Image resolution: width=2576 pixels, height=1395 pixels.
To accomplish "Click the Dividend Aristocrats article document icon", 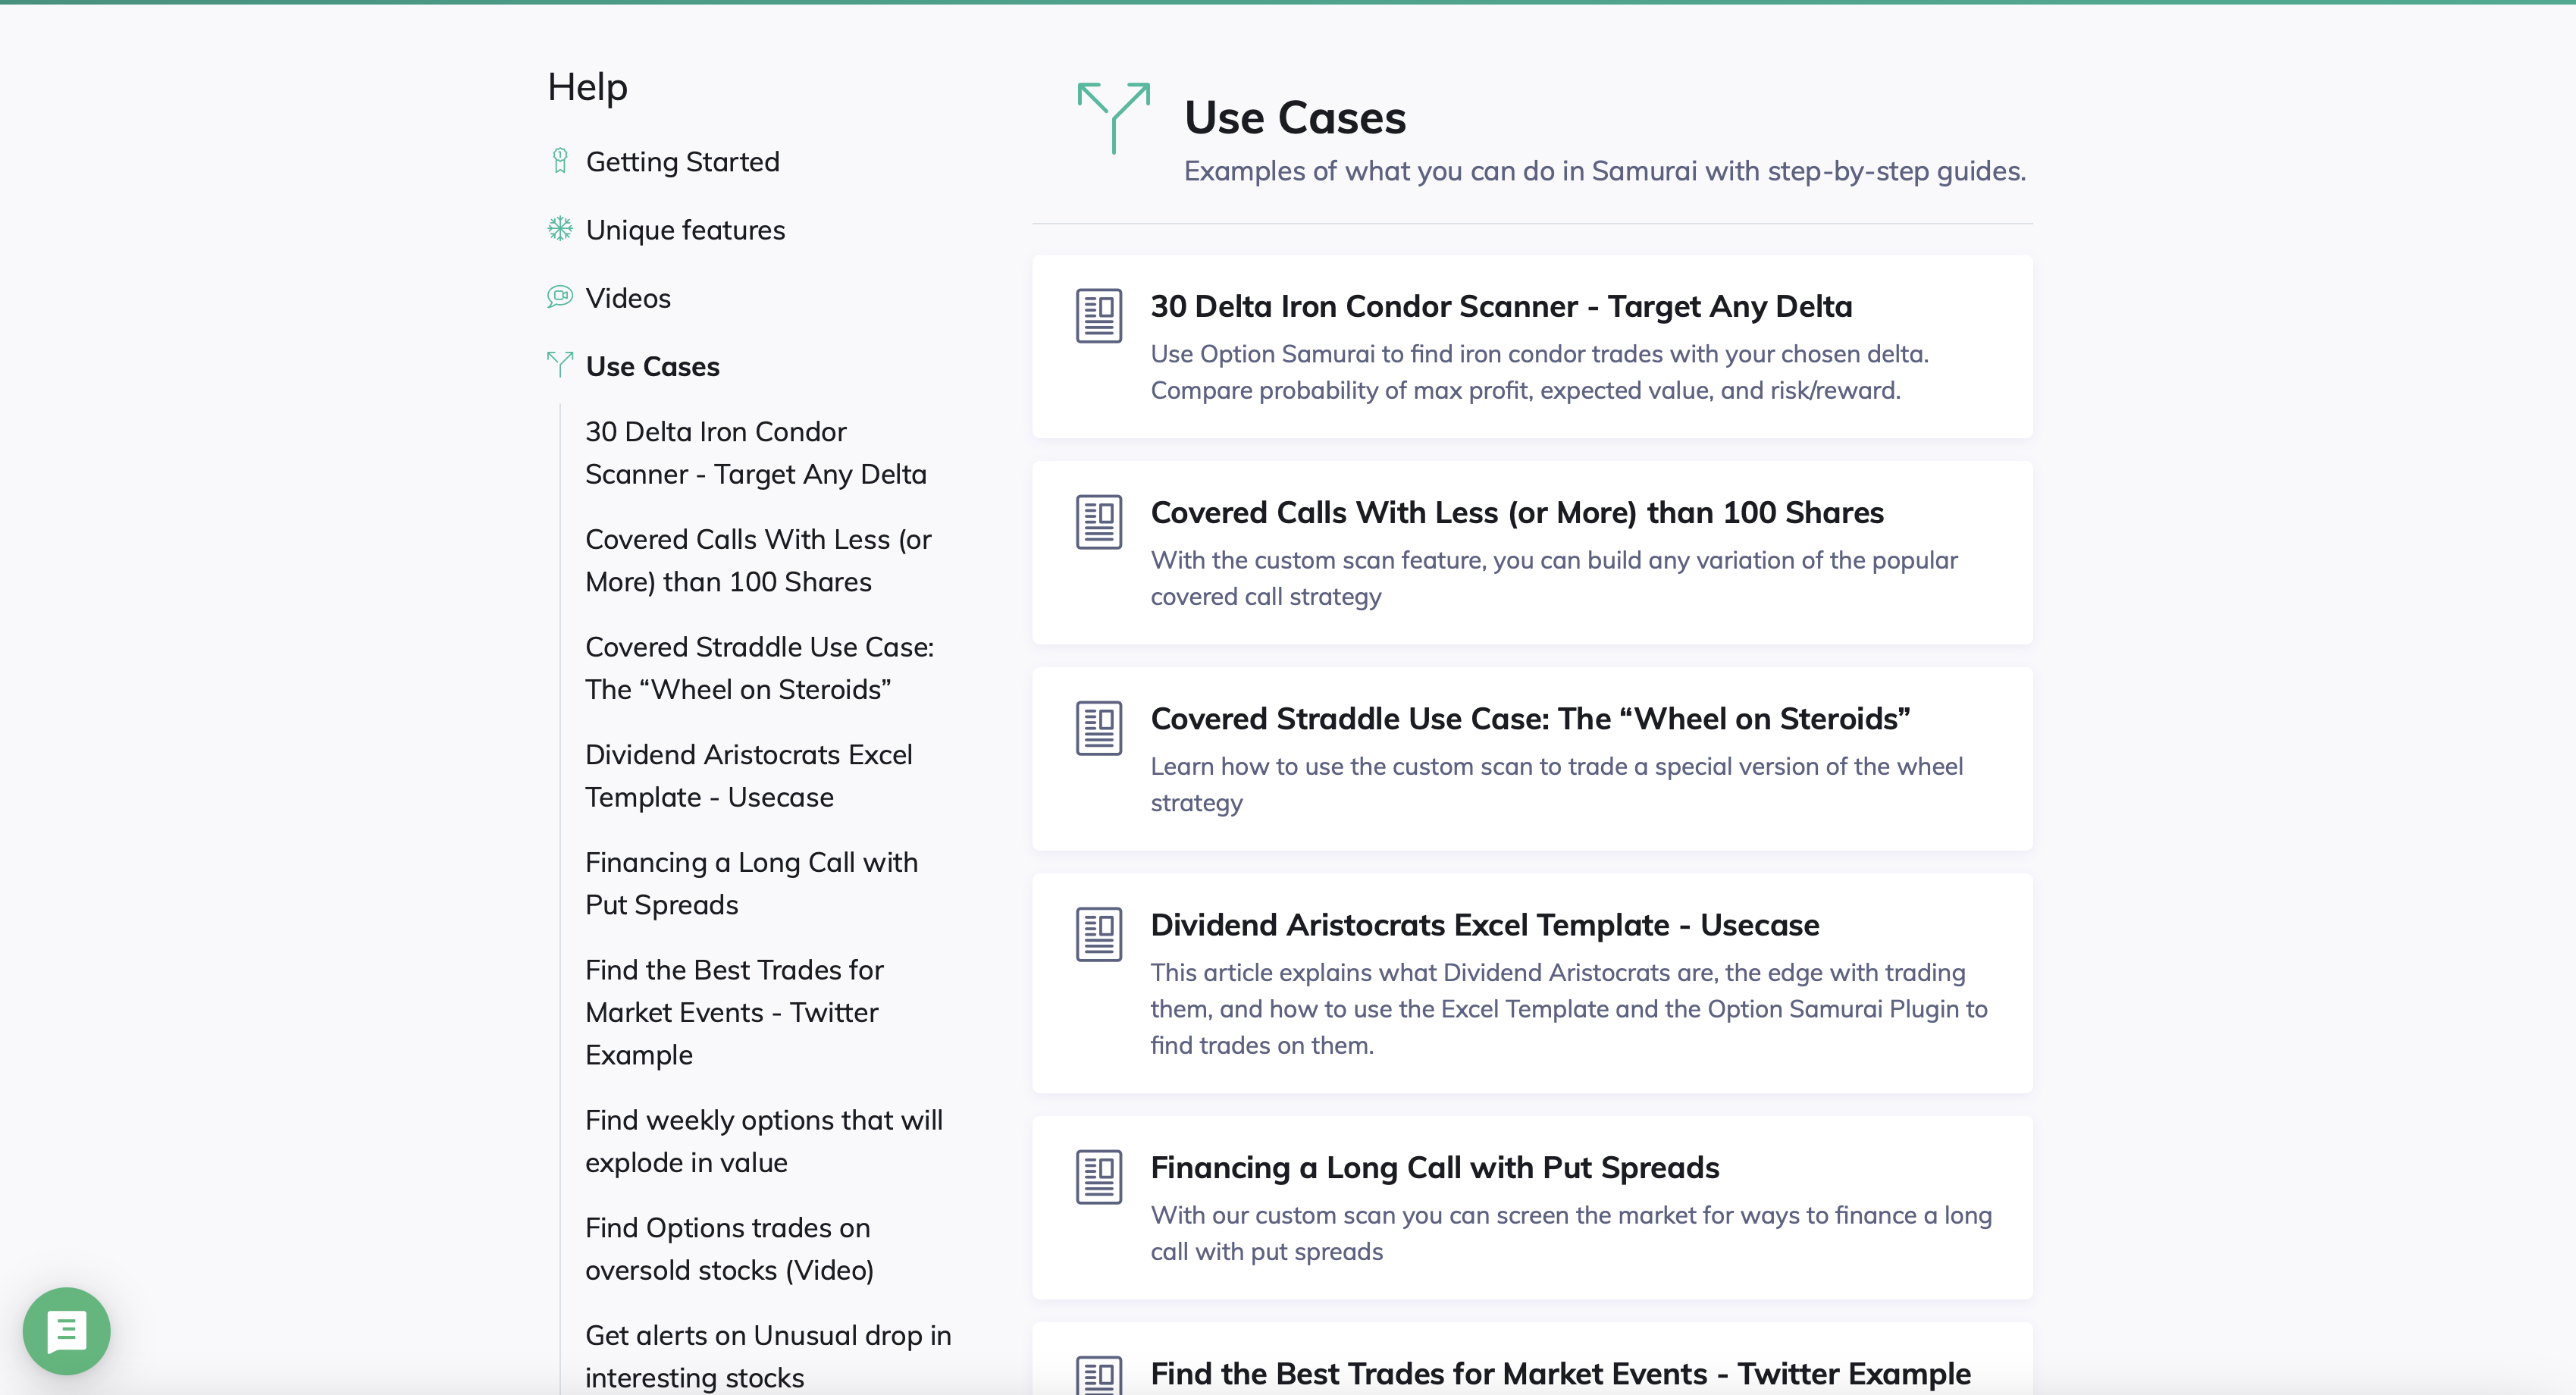I will click(1098, 934).
